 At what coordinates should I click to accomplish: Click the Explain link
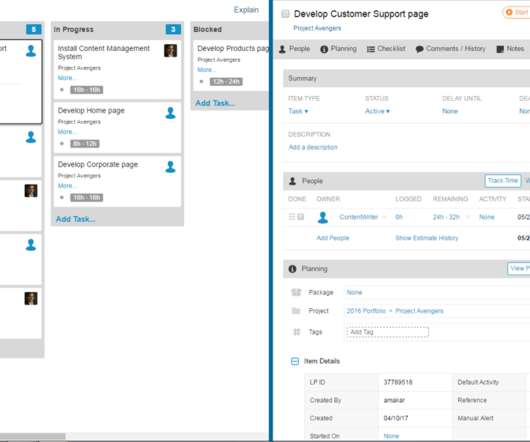[x=246, y=10]
